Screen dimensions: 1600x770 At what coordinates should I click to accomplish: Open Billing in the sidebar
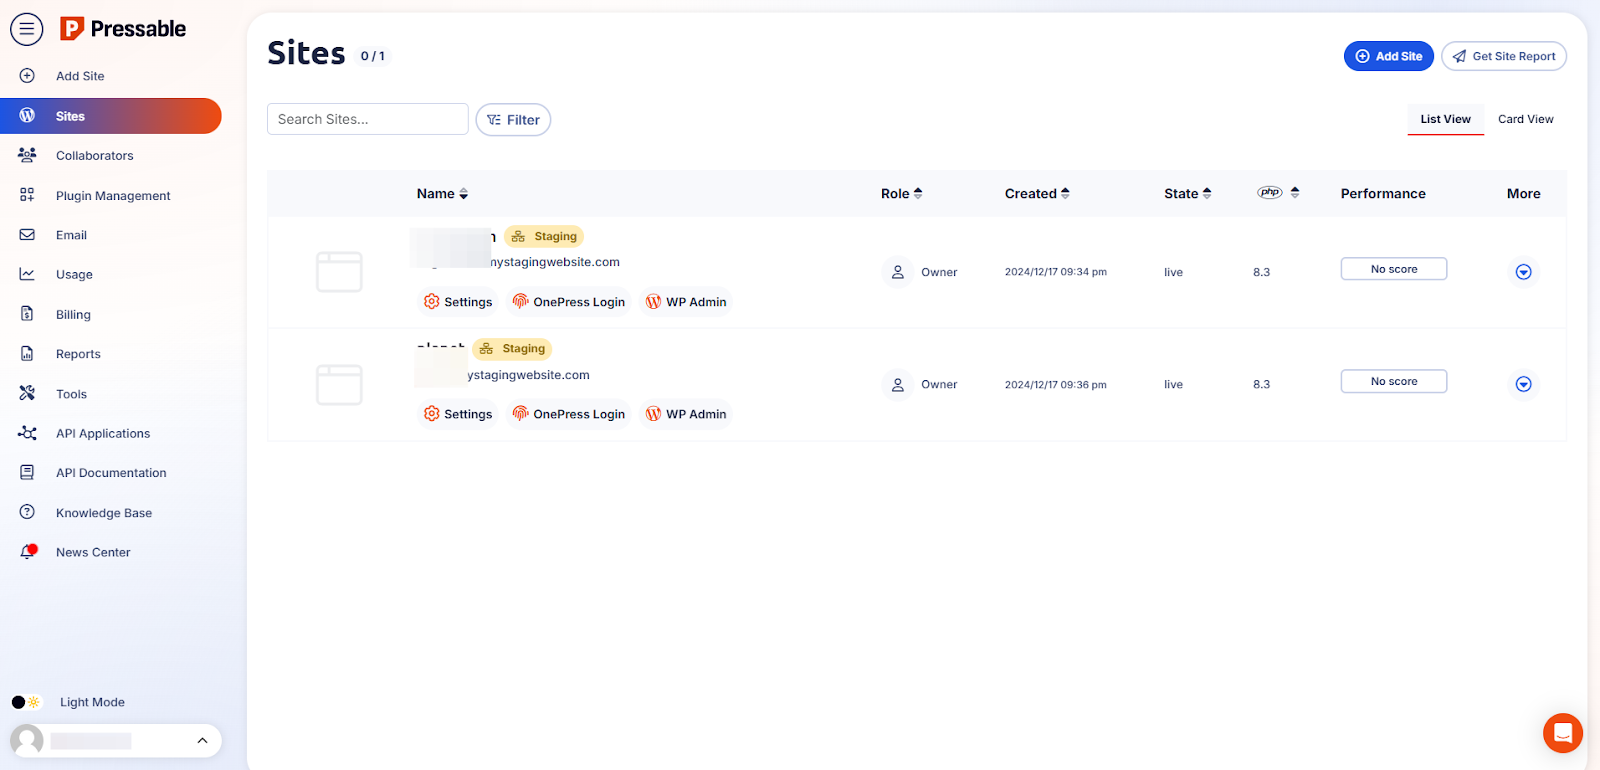(x=73, y=315)
